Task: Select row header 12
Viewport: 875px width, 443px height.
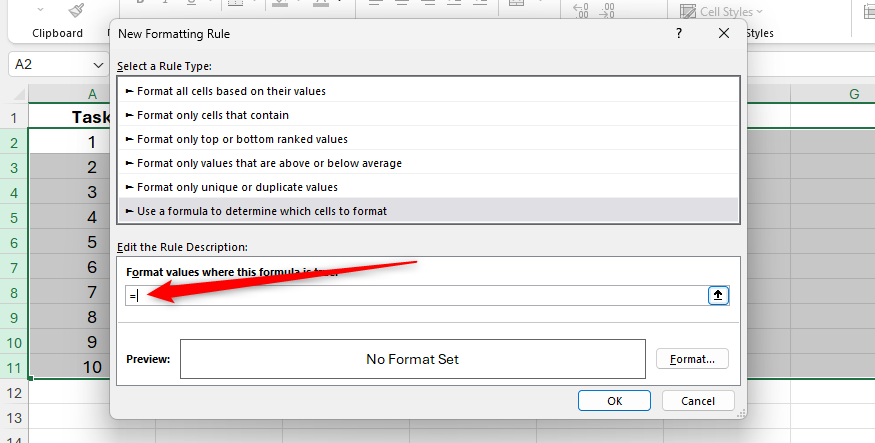Action: (14, 393)
